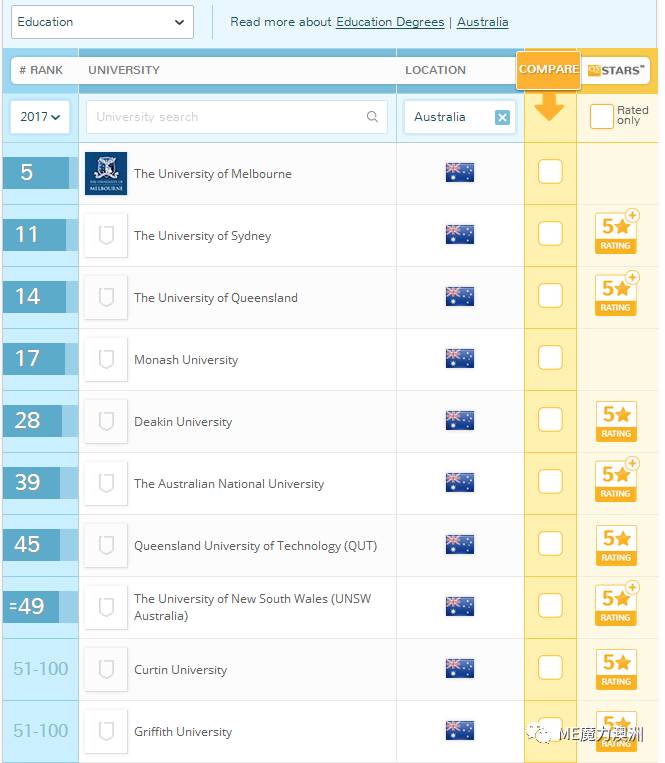Click placeholder shield for University of Queensland

click(x=106, y=297)
